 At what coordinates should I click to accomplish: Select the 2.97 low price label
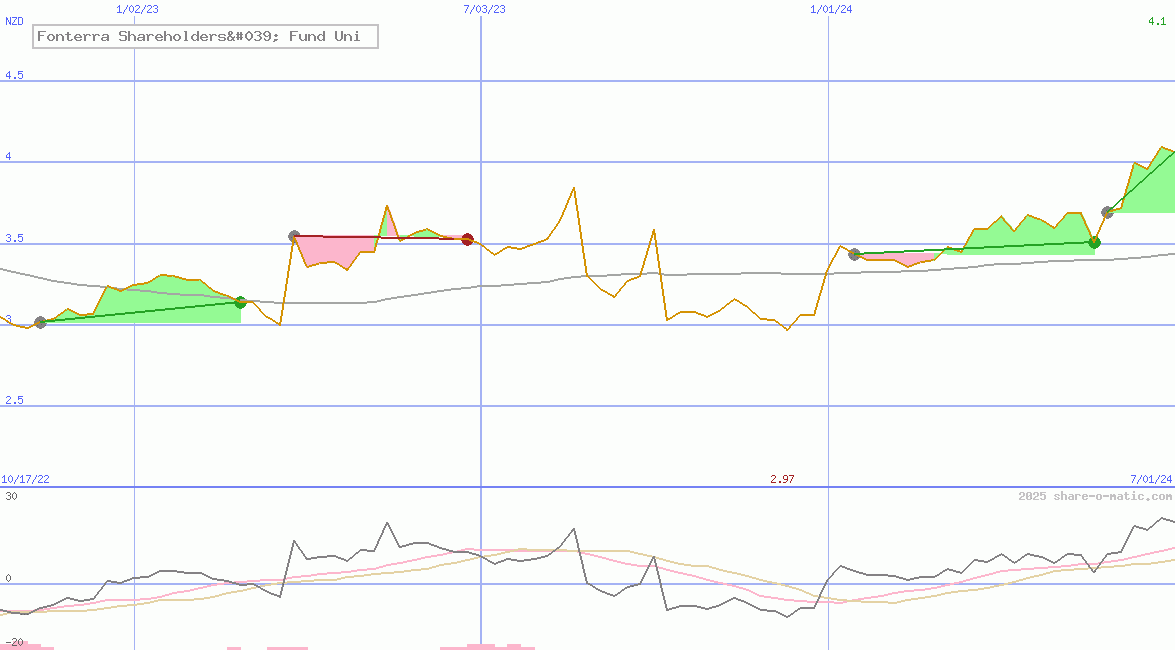click(782, 479)
